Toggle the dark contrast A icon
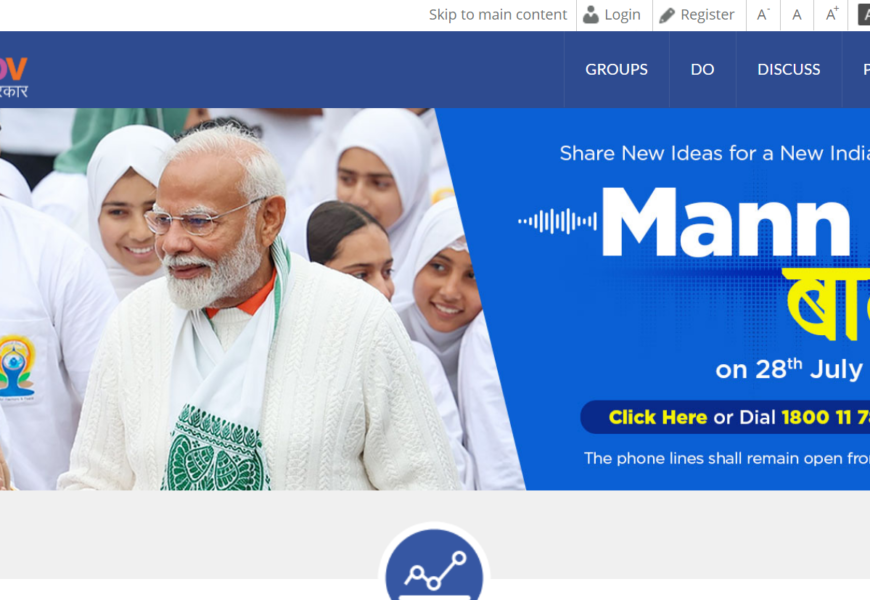This screenshot has width=870, height=600. 864,15
